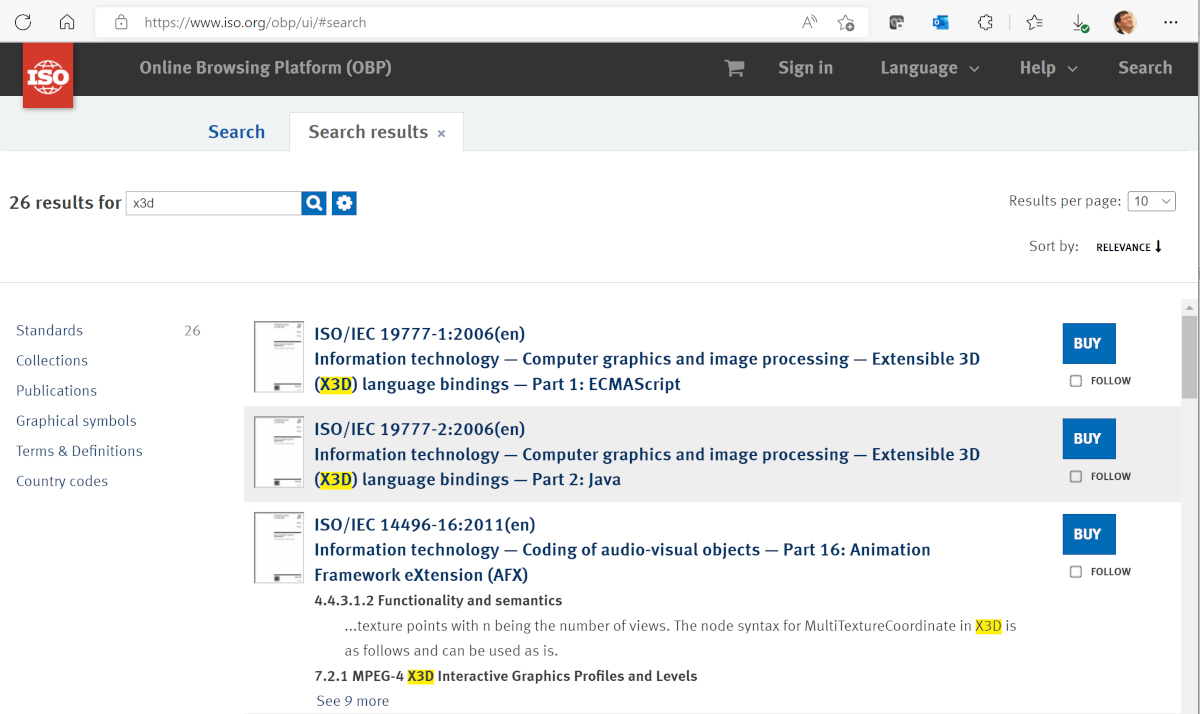
Task: Buy ISO/IEC 19777-2:2006 standard
Action: [1088, 439]
